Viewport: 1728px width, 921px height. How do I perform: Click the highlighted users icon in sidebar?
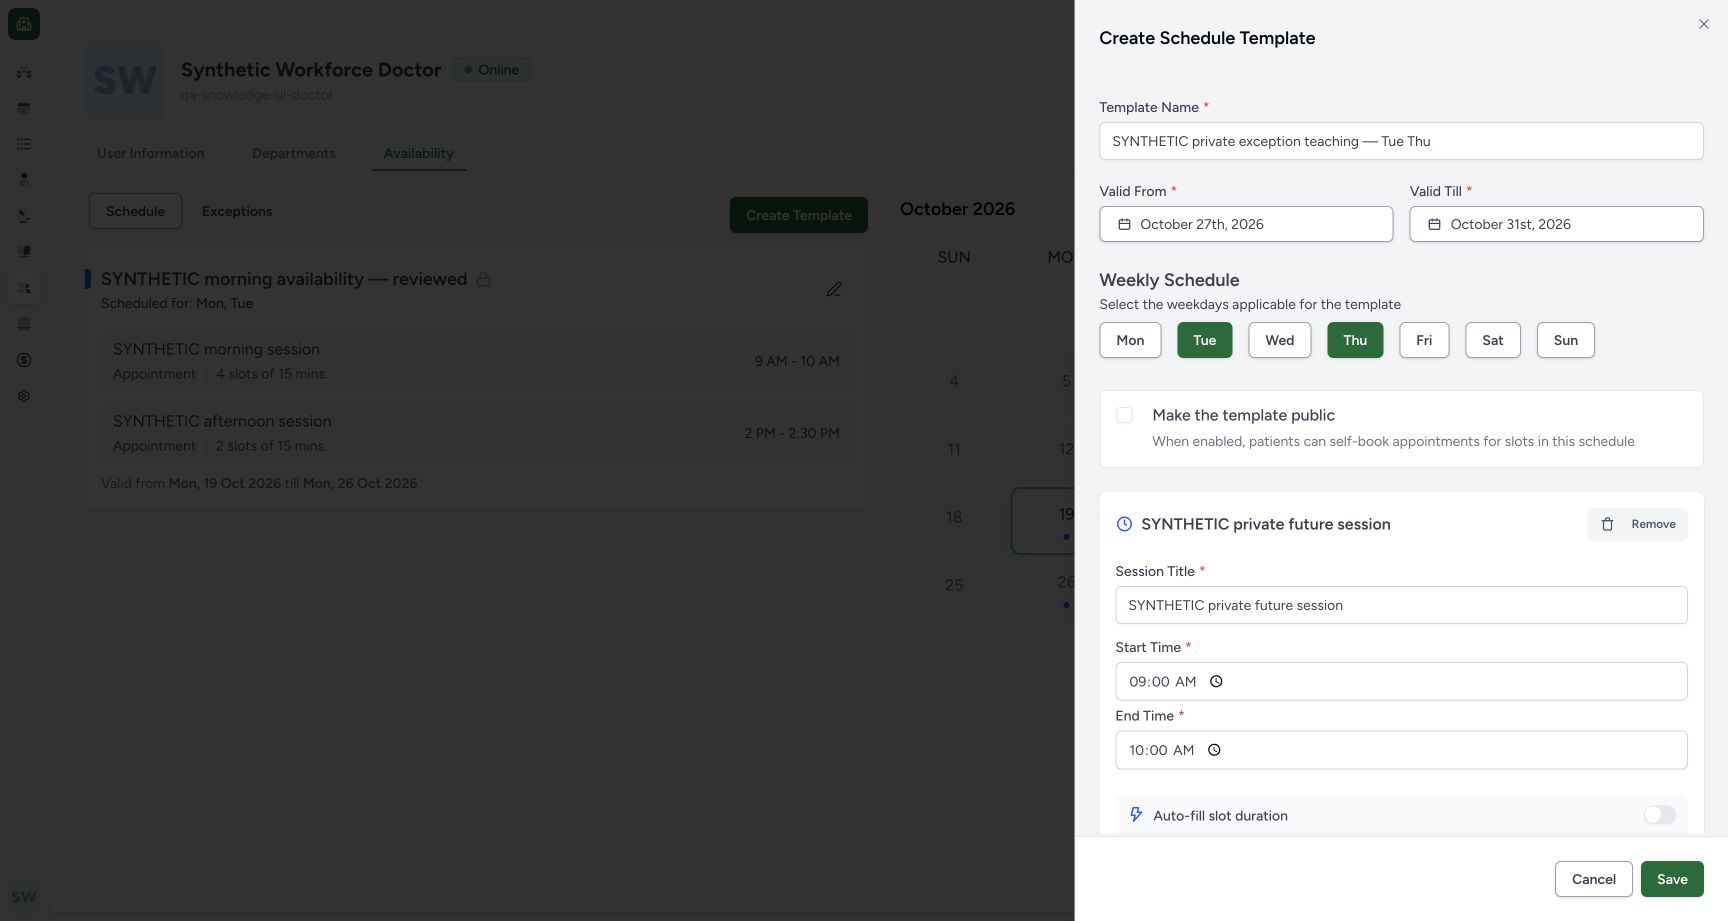pos(24,288)
